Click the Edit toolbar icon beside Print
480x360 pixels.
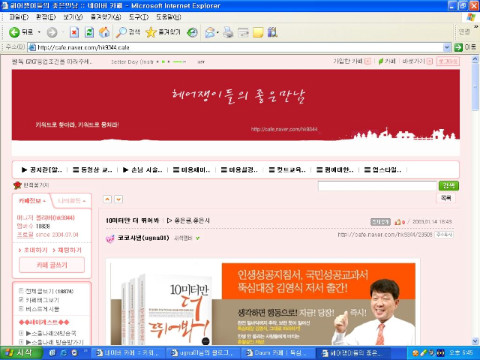coord(243,32)
